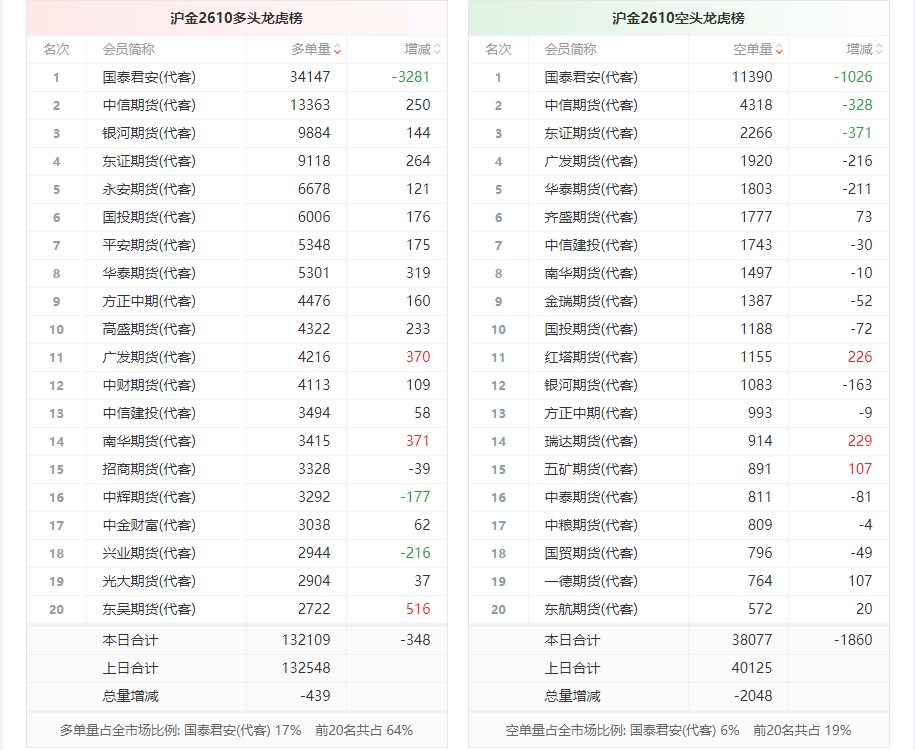
Task: Click 名次 header in short table
Action: pyautogui.click(x=498, y=50)
